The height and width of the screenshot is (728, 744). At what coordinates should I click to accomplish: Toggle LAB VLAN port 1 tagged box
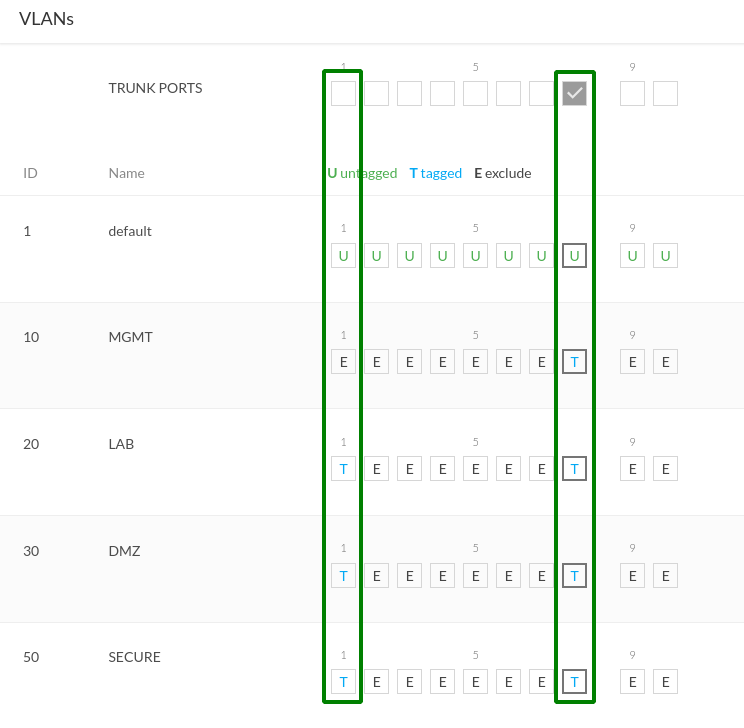(343, 469)
